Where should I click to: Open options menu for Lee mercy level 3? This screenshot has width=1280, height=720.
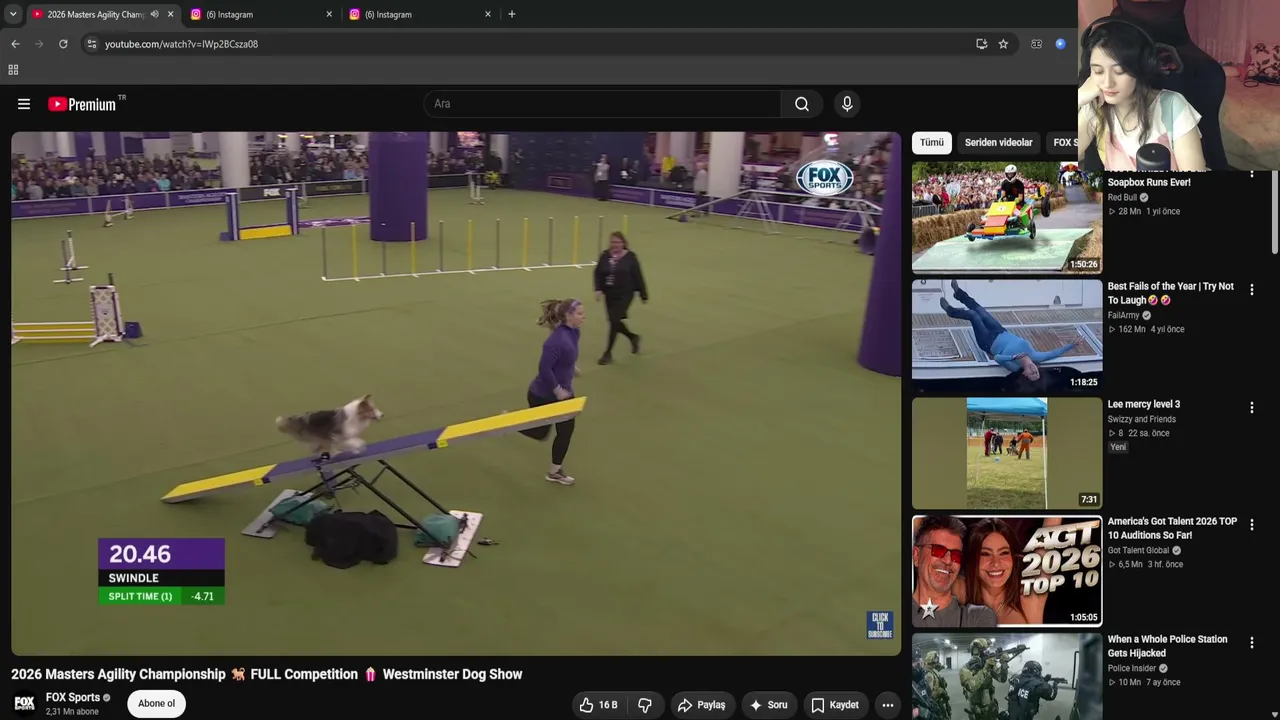pos(1251,408)
